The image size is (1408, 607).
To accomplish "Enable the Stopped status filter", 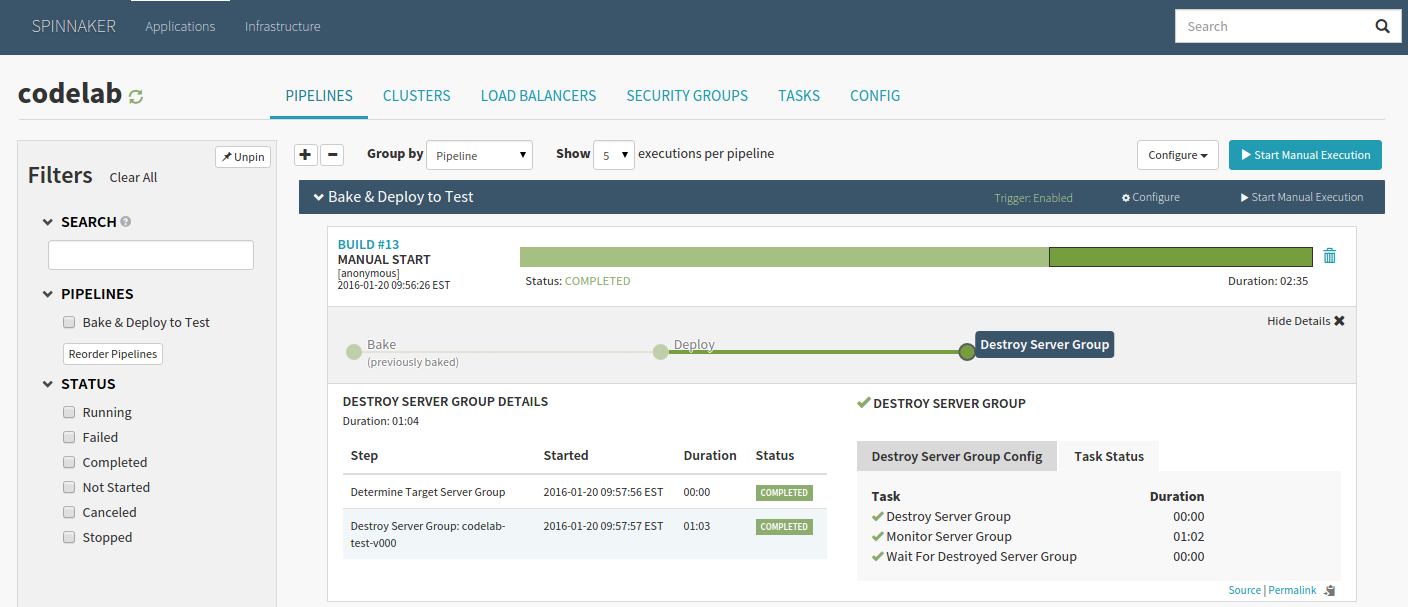I will pos(69,537).
